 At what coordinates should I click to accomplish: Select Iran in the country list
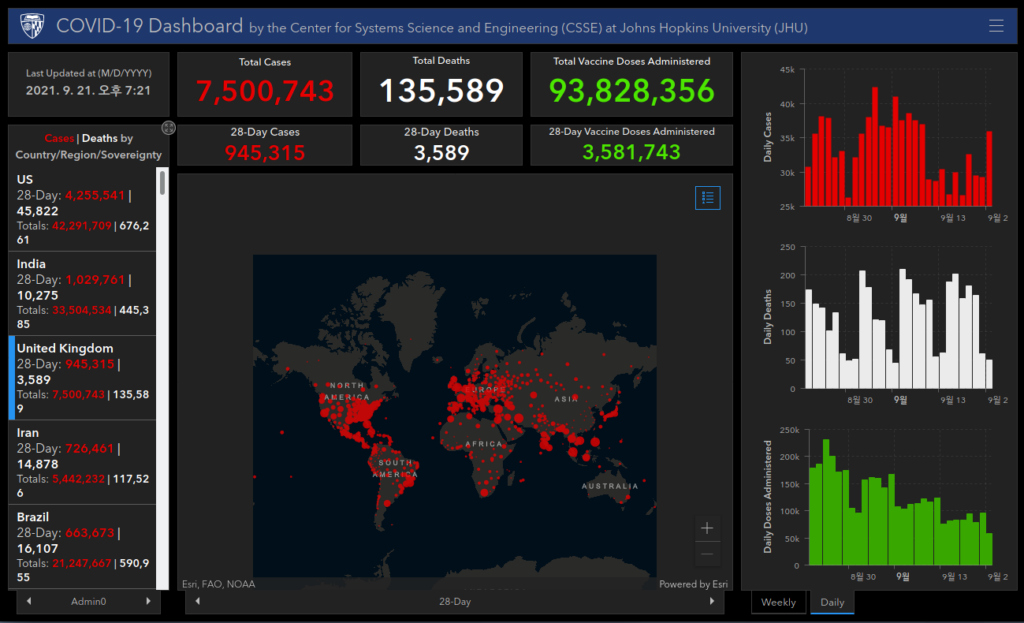[x=82, y=462]
